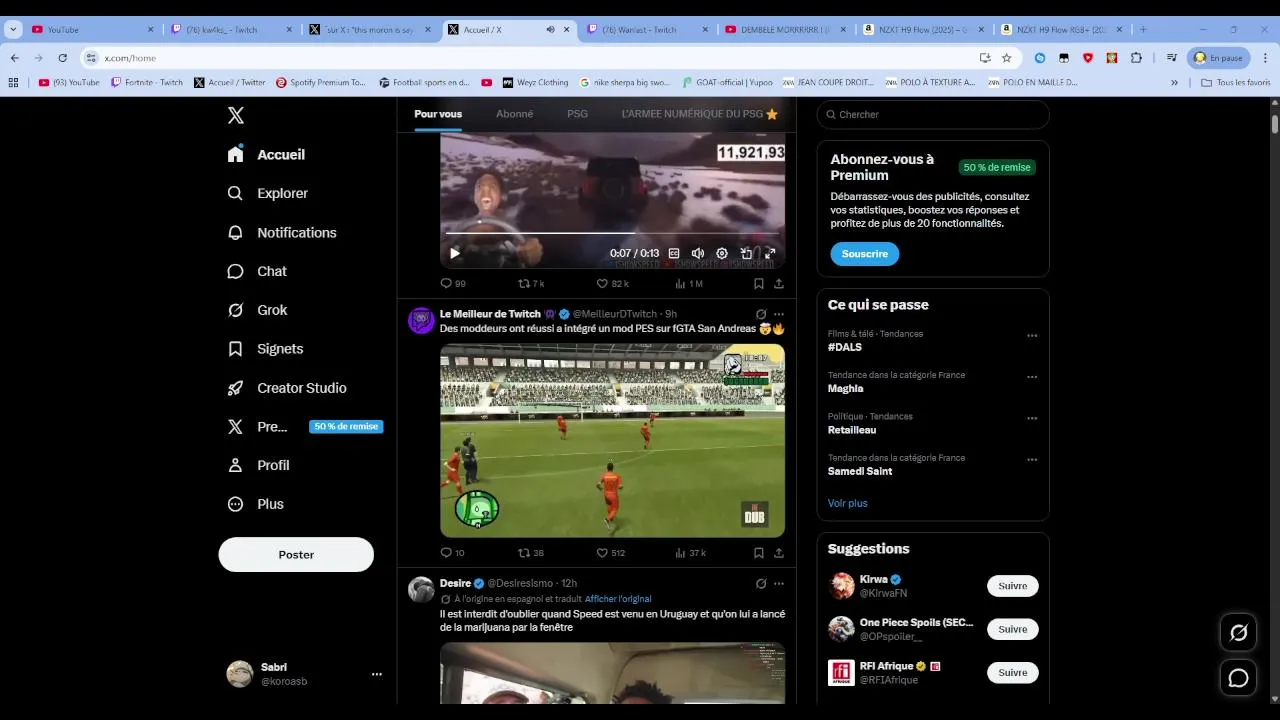The image size is (1280, 720).
Task: Open the Chrome profile En pause button
Action: click(x=1218, y=58)
